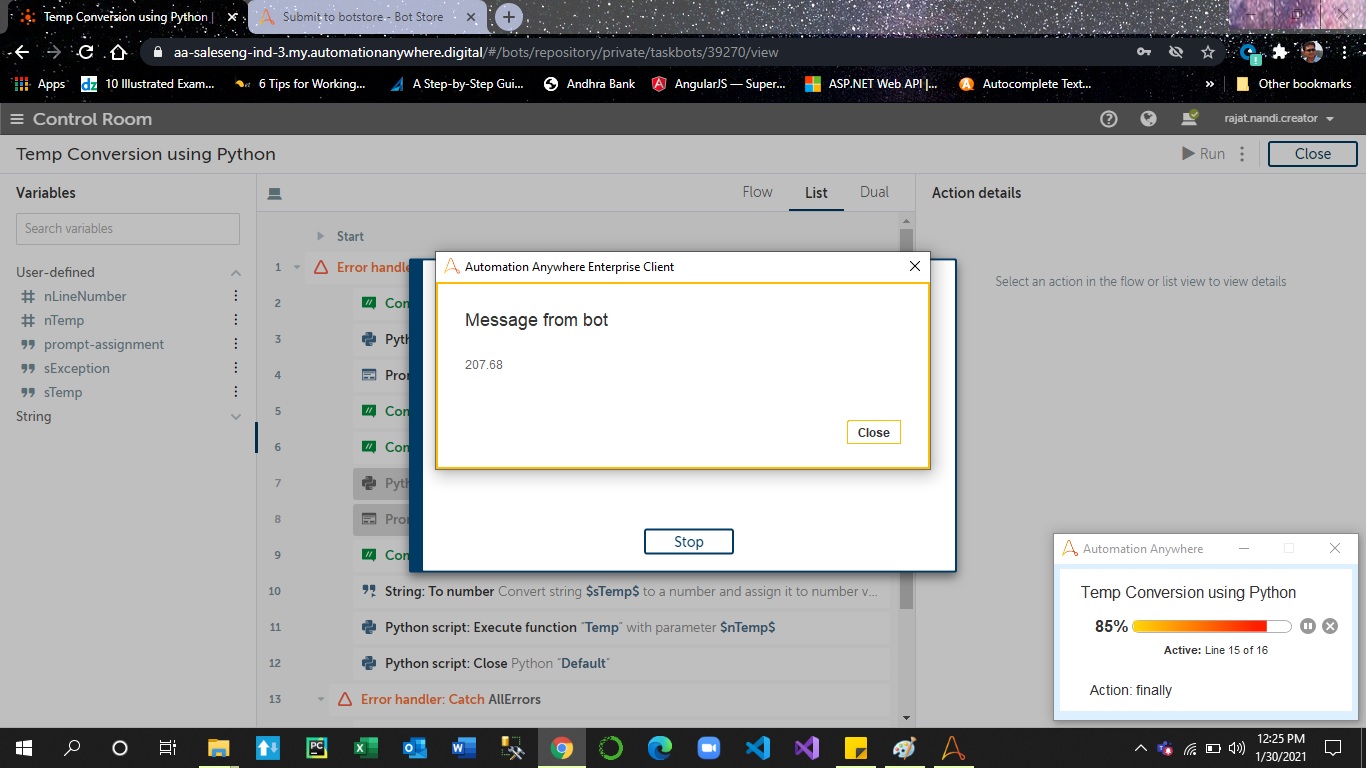Go back to the previous page
Screen dimensions: 1366x768
pos(22,52)
